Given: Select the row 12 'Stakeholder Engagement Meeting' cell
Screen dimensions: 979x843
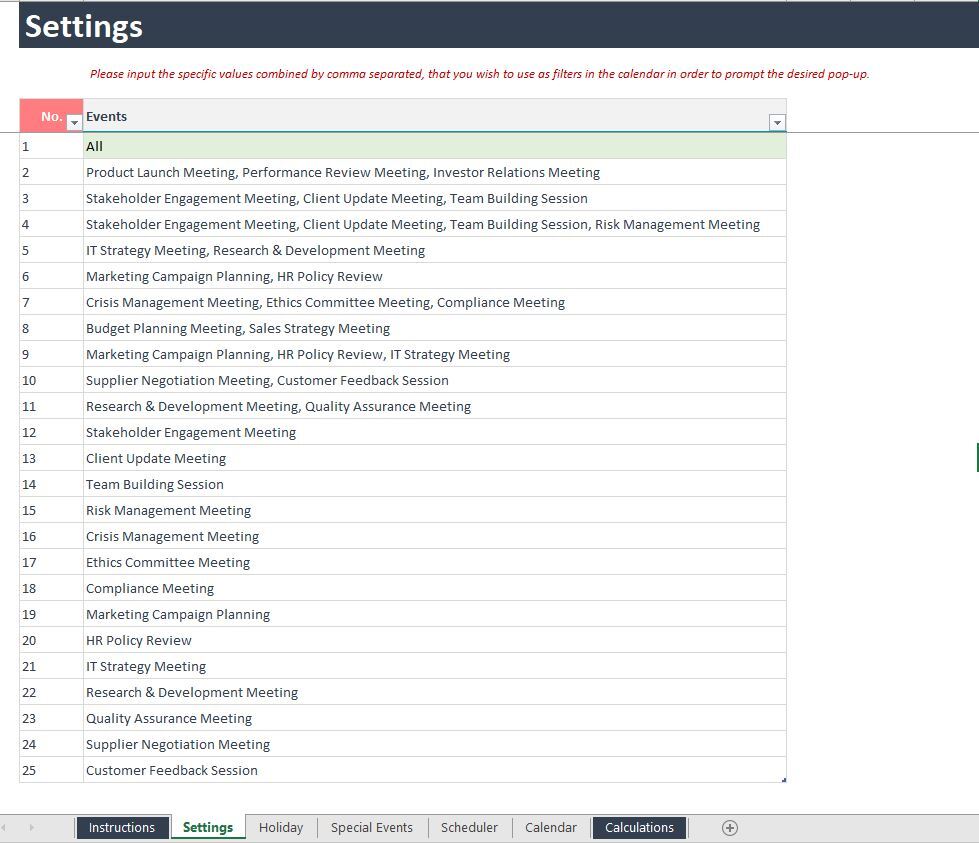Looking at the screenshot, I should pos(435,433).
